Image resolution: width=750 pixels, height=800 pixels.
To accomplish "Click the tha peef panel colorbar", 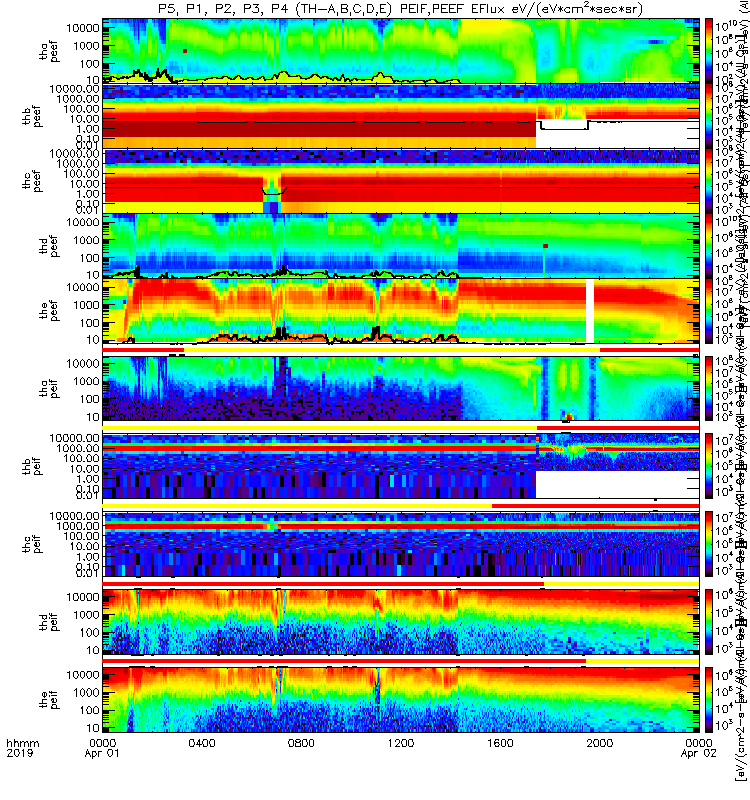I will pos(709,51).
